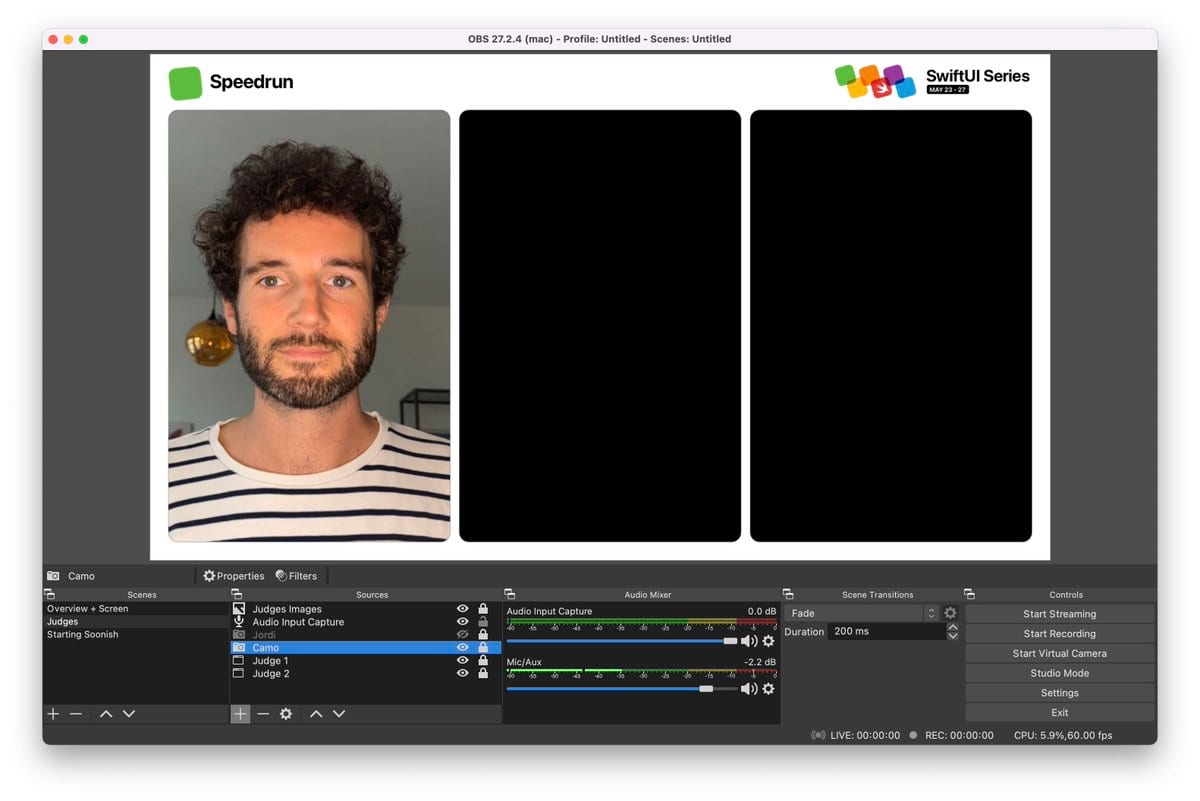
Task: Click Start Streaming button
Action: [x=1059, y=614]
